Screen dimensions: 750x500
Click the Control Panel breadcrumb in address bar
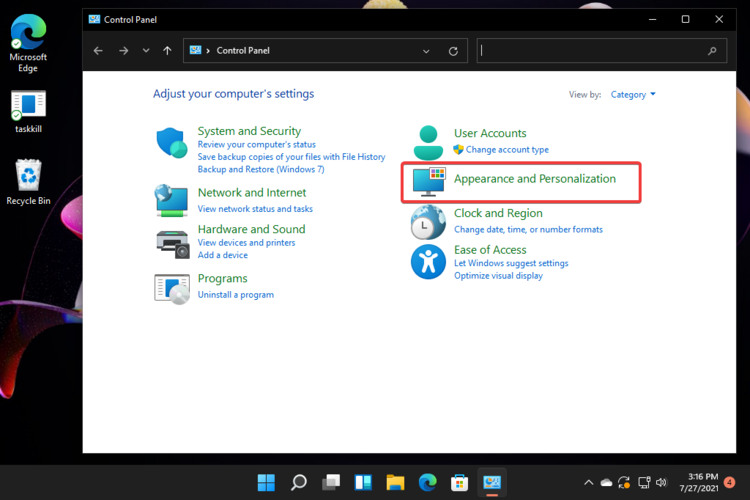(243, 51)
